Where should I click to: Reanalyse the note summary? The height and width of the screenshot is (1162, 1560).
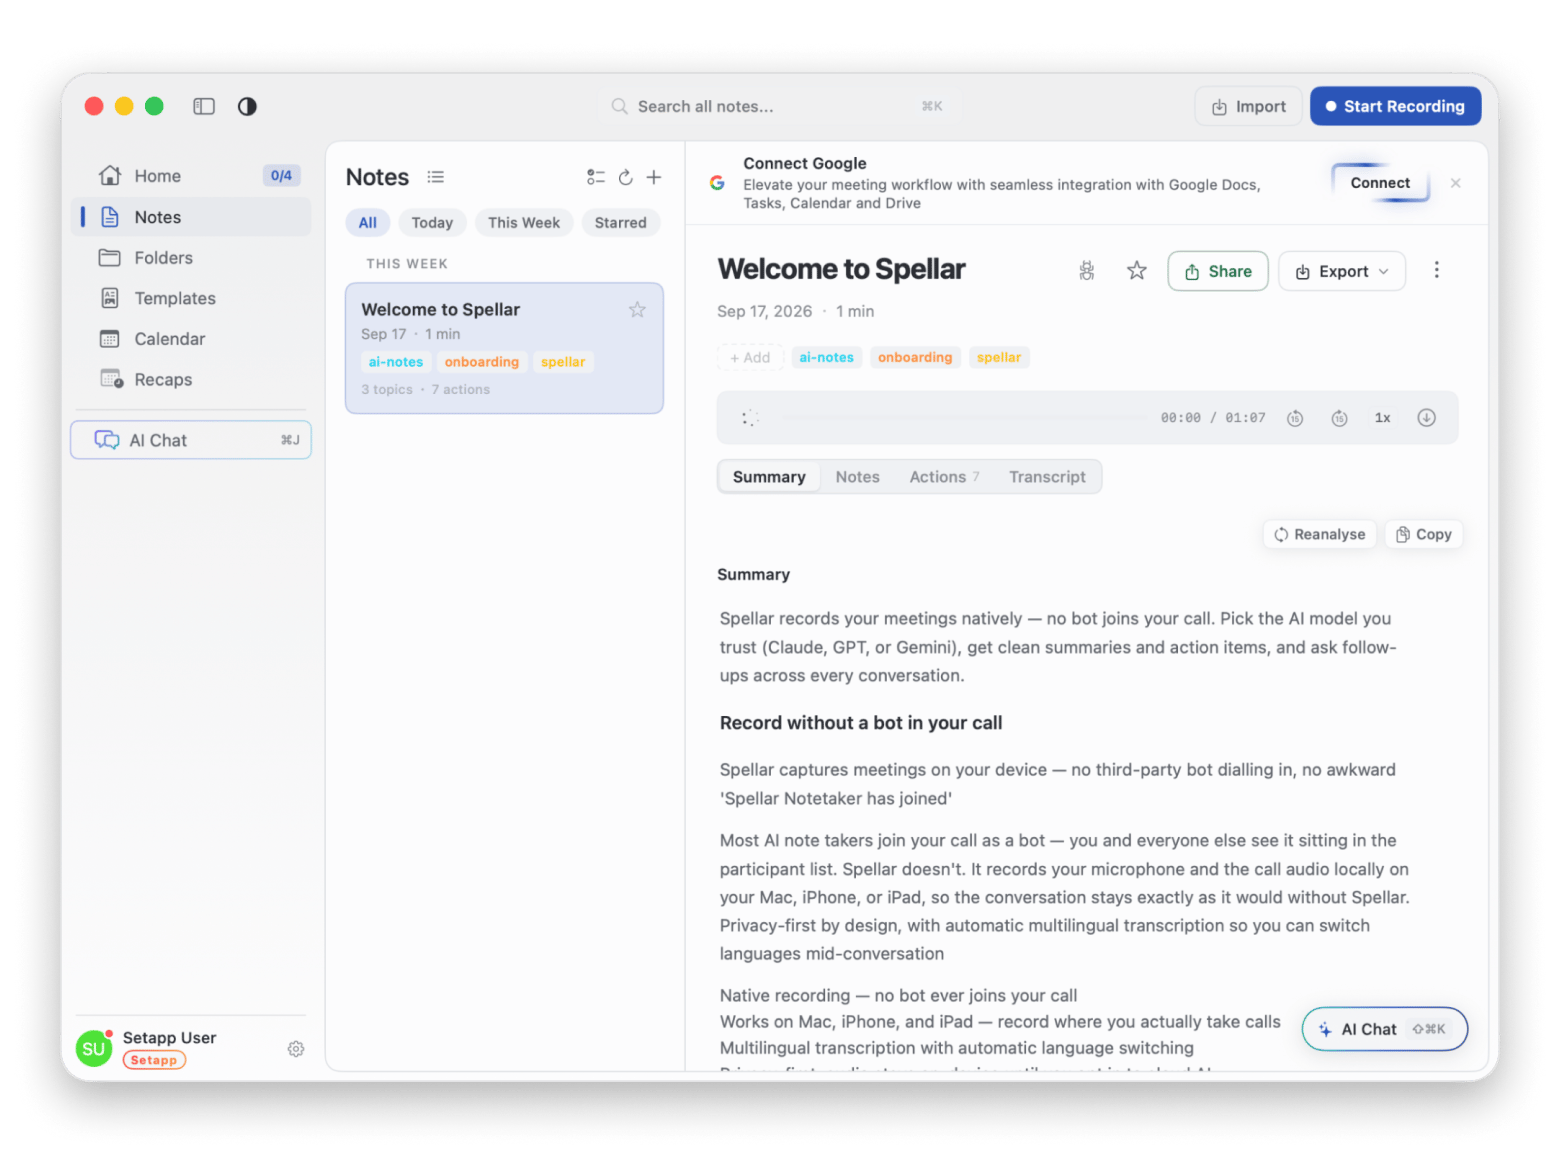[1320, 535]
